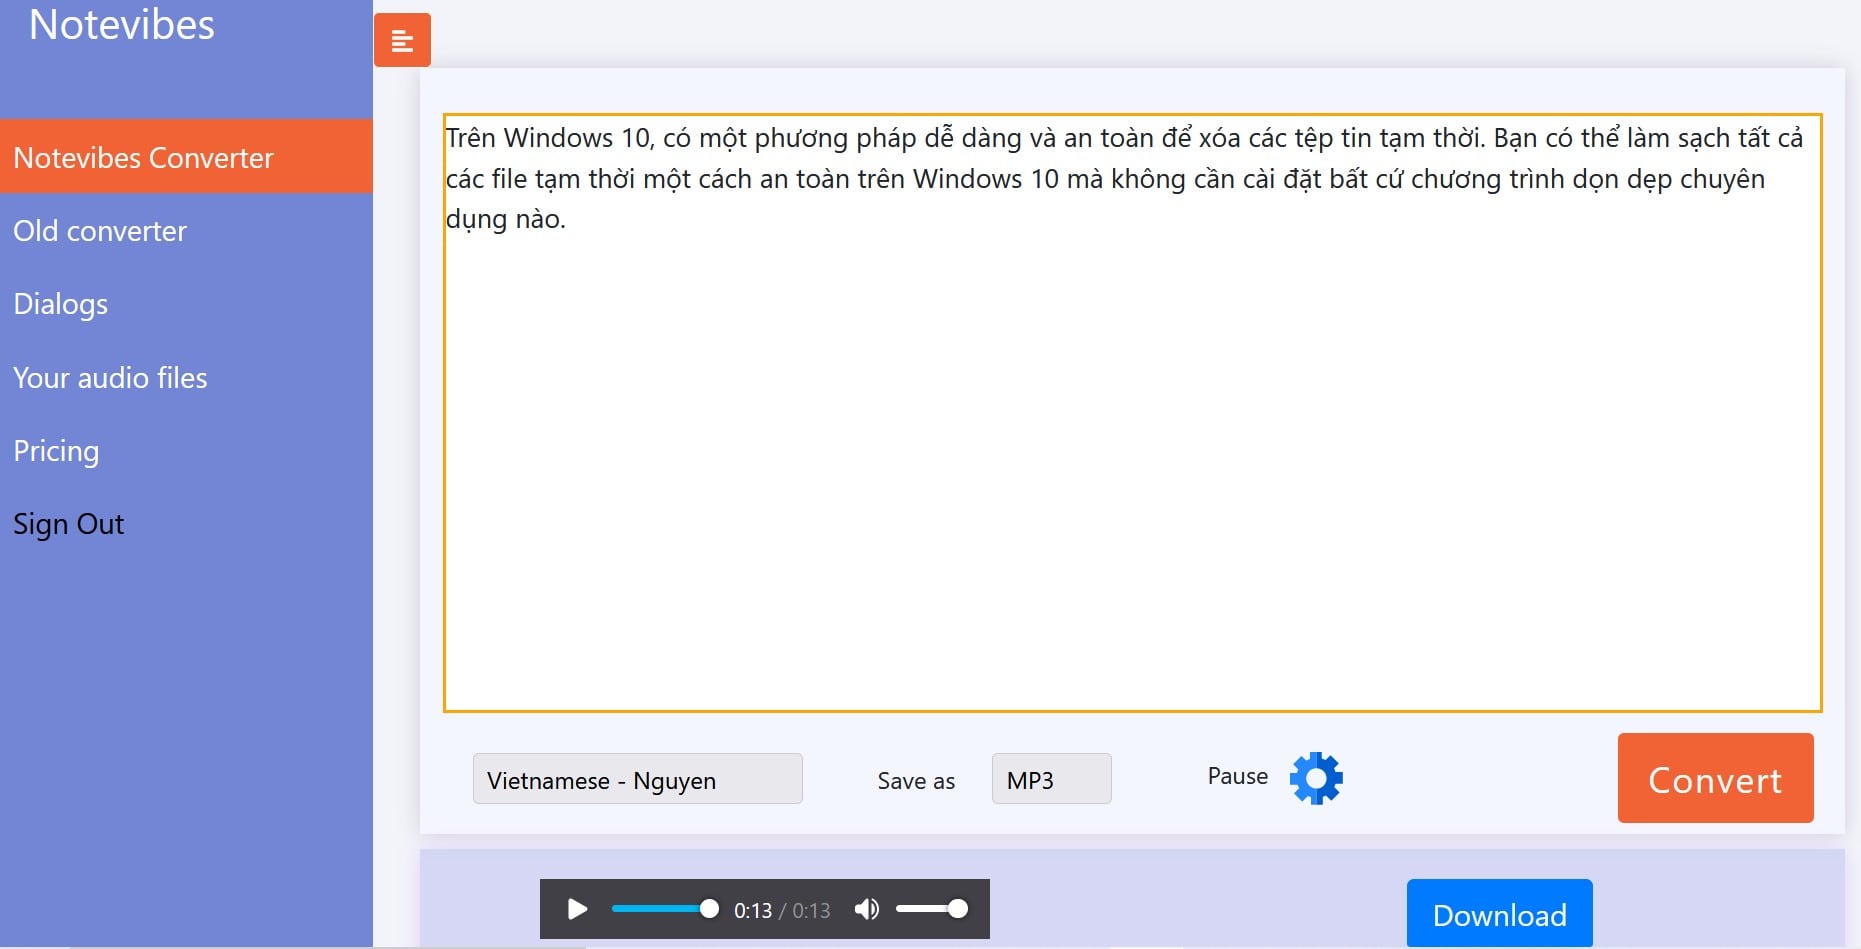Image resolution: width=1861 pixels, height=949 pixels.
Task: Adjust the volume slider
Action: click(x=932, y=909)
